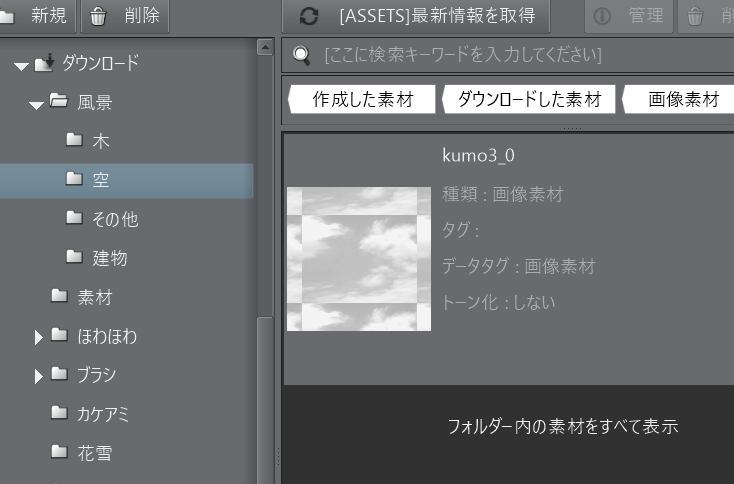This screenshot has height=484, width=734.
Task: Click the download folder icon beside ダウンロード
Action: [x=45, y=63]
